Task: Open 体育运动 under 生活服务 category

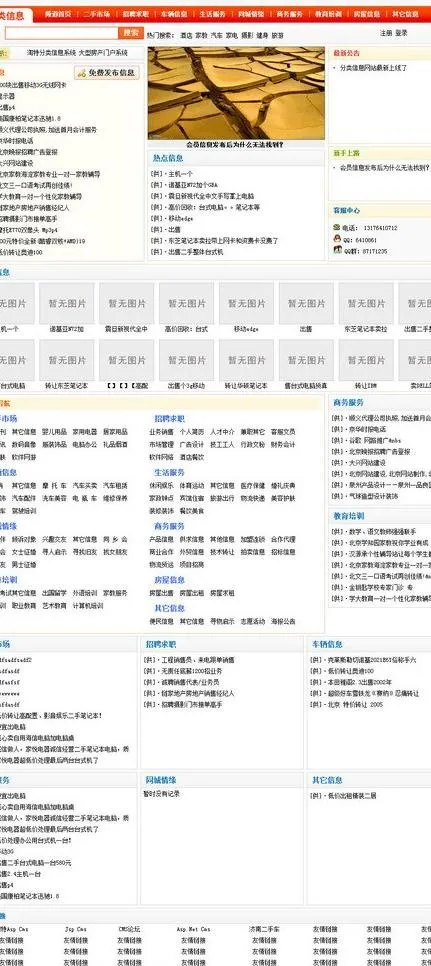Action: click(191, 485)
